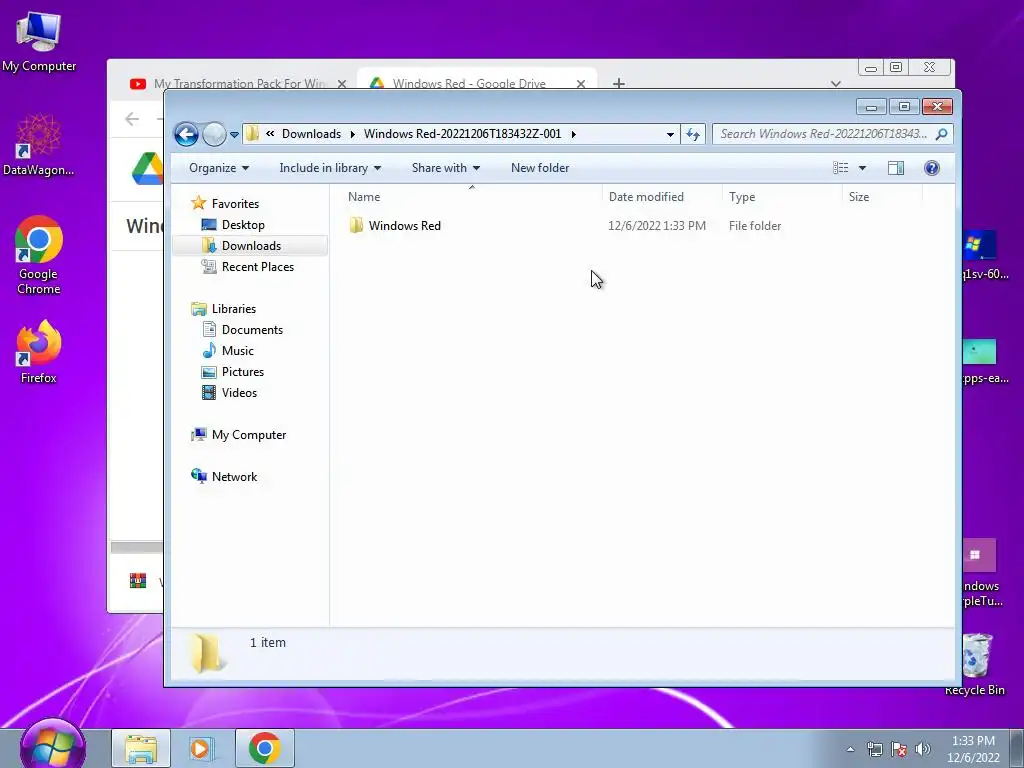
Task: Open the Google Chrome desktop shortcut
Action: pyautogui.click(x=39, y=255)
